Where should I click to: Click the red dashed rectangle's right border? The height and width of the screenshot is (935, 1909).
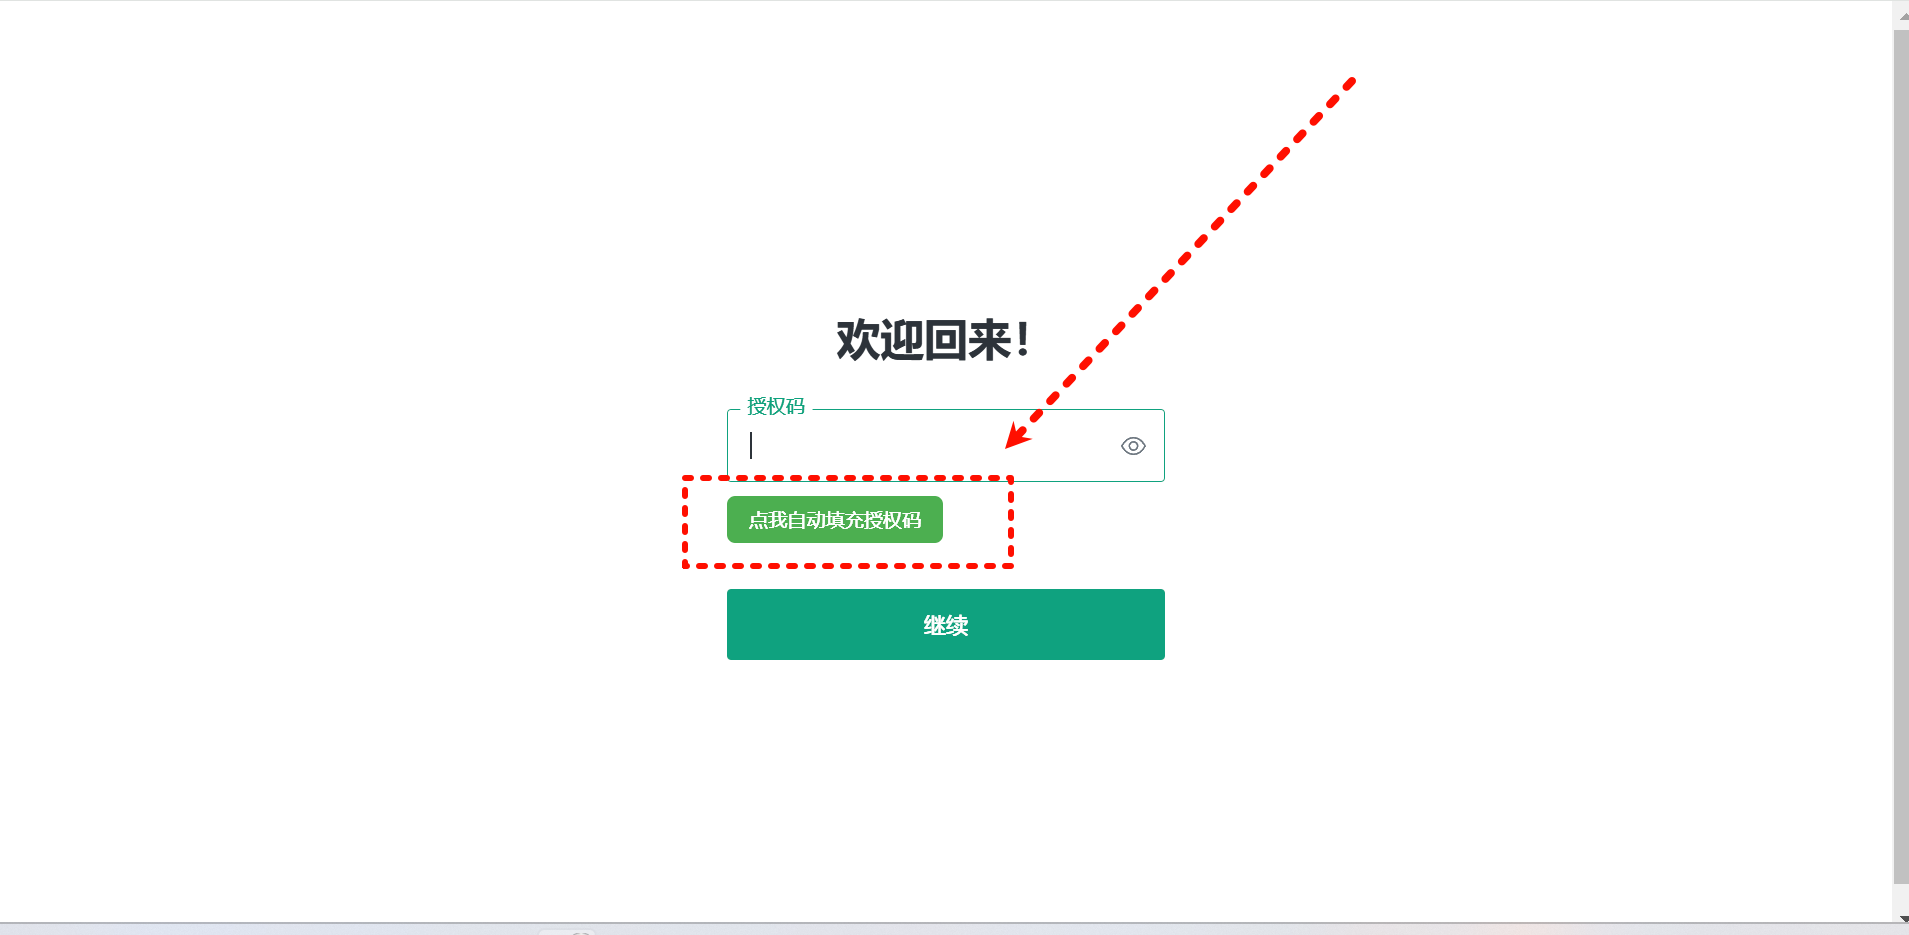pyautogui.click(x=1011, y=522)
